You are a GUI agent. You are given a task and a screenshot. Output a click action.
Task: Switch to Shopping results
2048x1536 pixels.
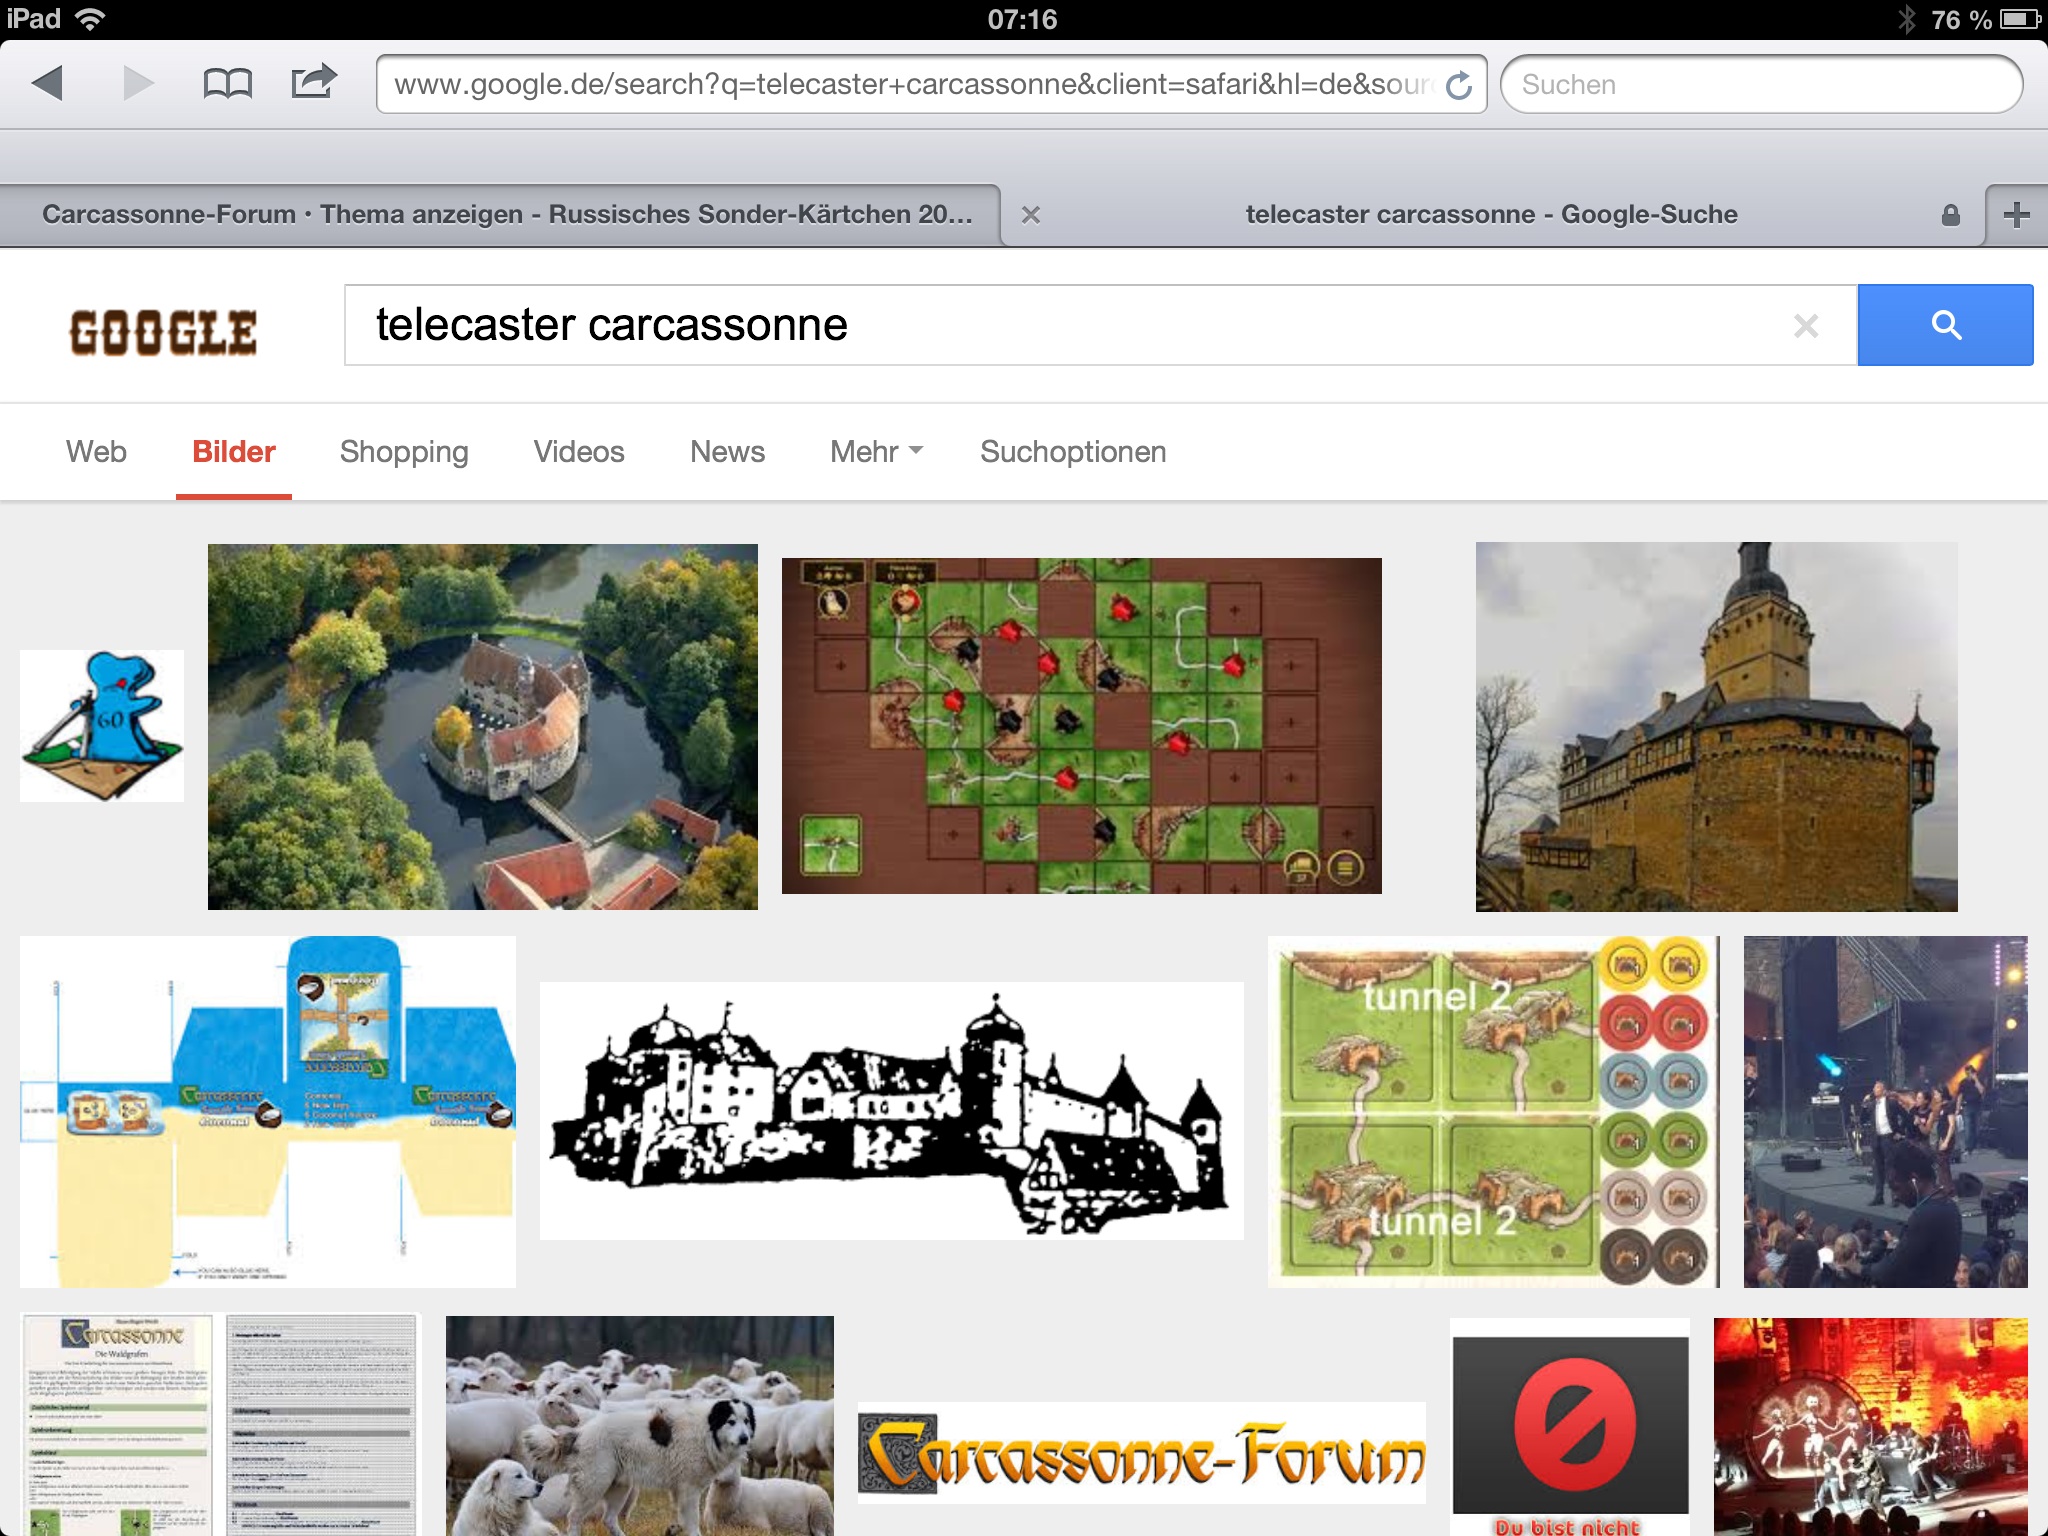[403, 452]
